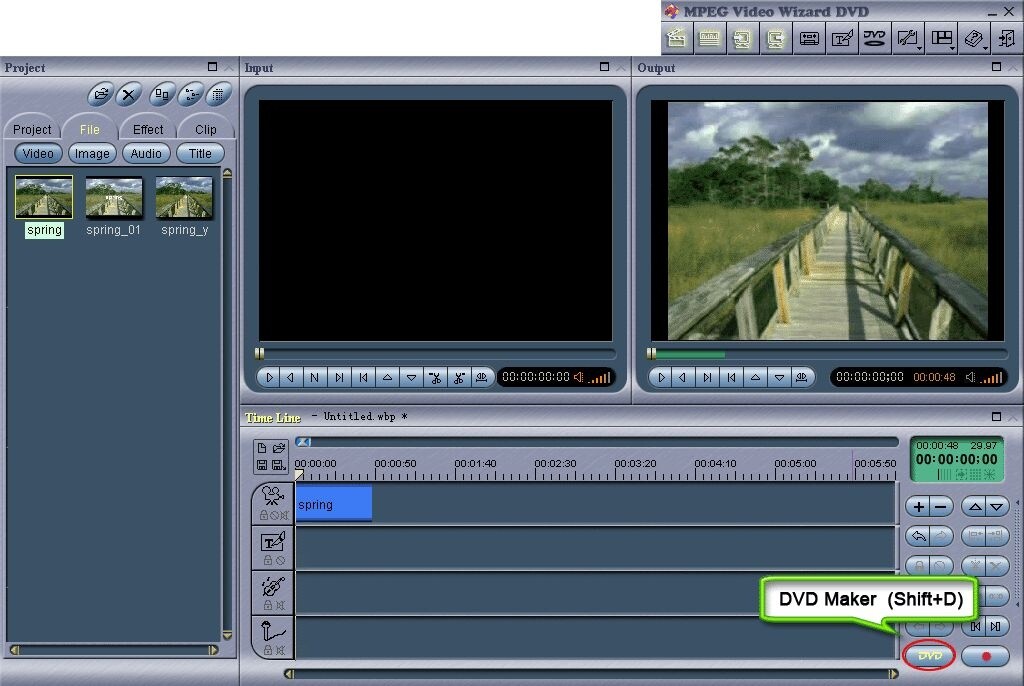The width and height of the screenshot is (1024, 686).
Task: Lock the video track on the timeline
Action: click(263, 516)
